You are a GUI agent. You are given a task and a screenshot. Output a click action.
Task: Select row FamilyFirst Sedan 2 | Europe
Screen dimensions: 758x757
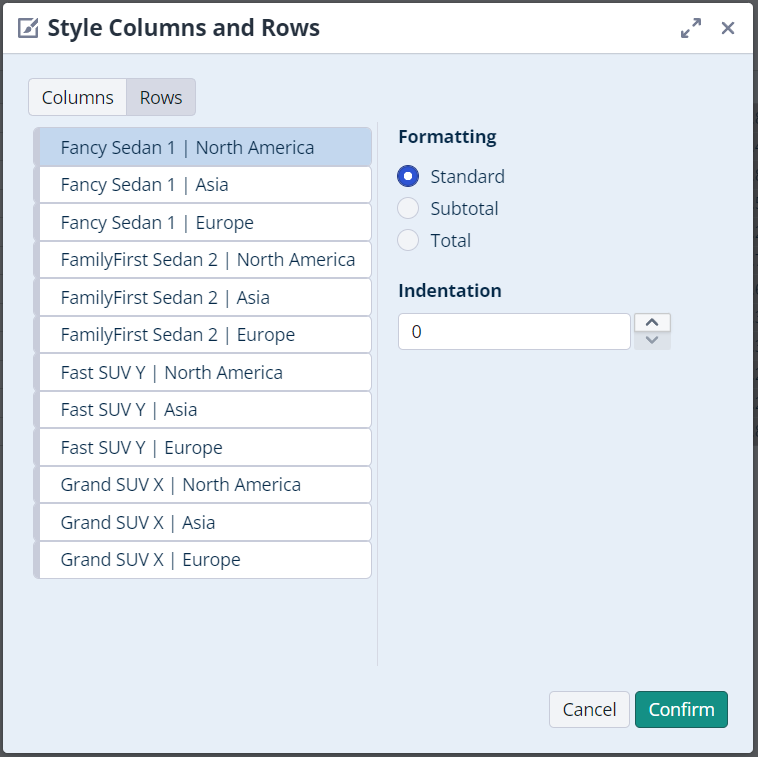[203, 335]
